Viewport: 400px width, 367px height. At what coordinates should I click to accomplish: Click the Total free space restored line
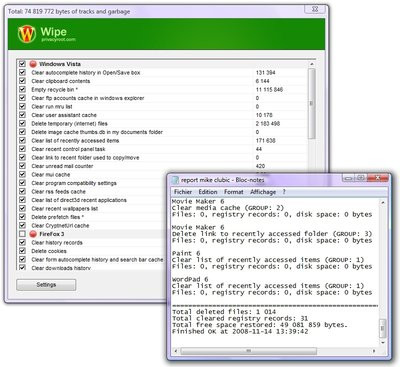pyautogui.click(x=260, y=325)
